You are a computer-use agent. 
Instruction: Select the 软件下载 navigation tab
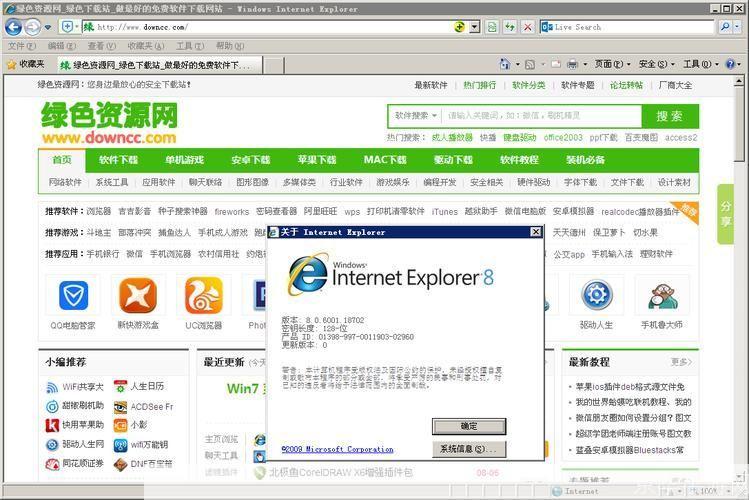tap(118, 160)
